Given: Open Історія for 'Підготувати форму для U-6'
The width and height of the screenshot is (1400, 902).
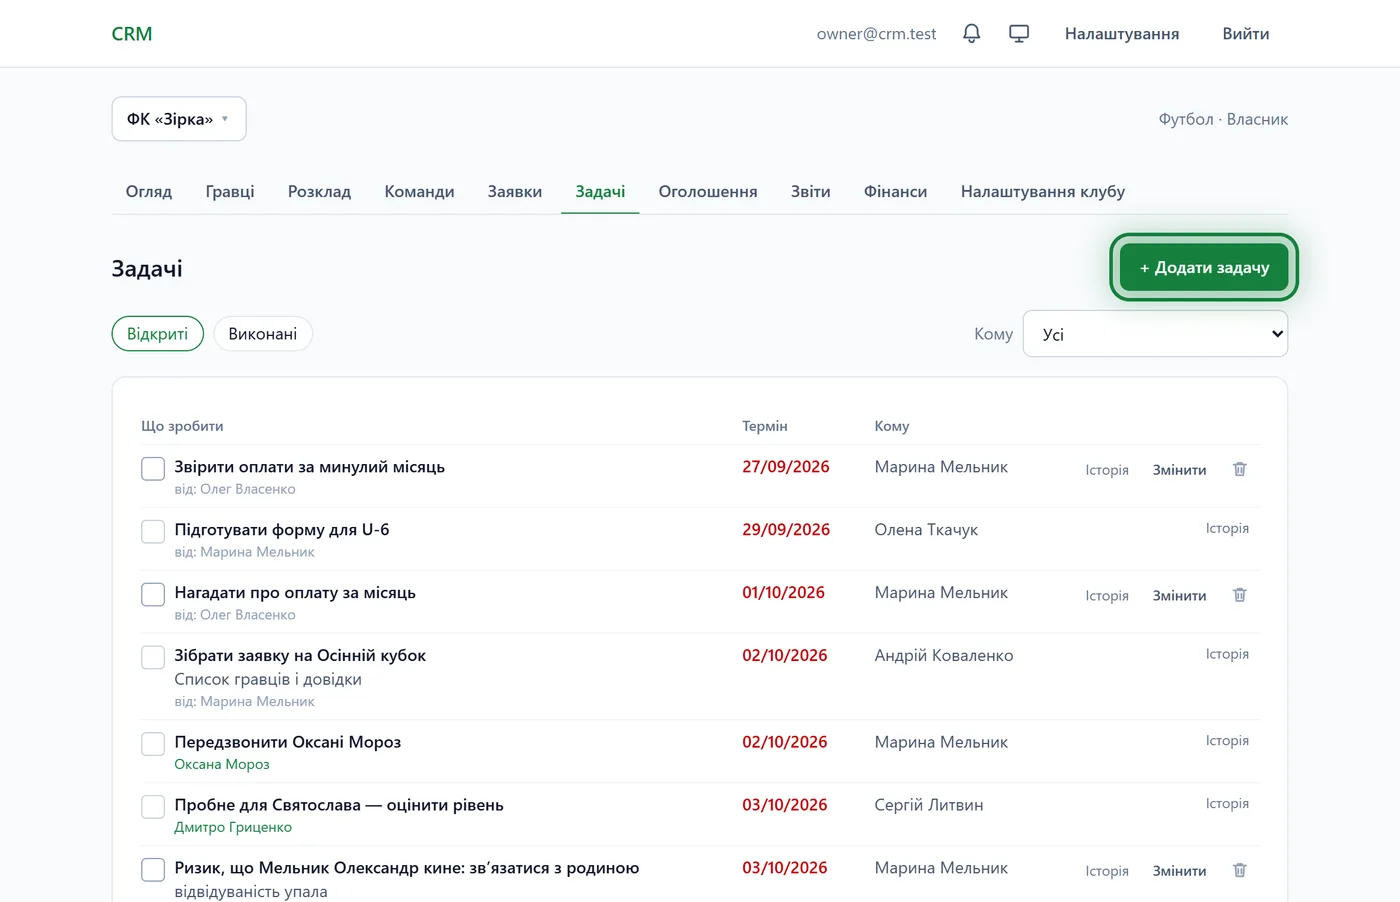Looking at the screenshot, I should coord(1227,528).
